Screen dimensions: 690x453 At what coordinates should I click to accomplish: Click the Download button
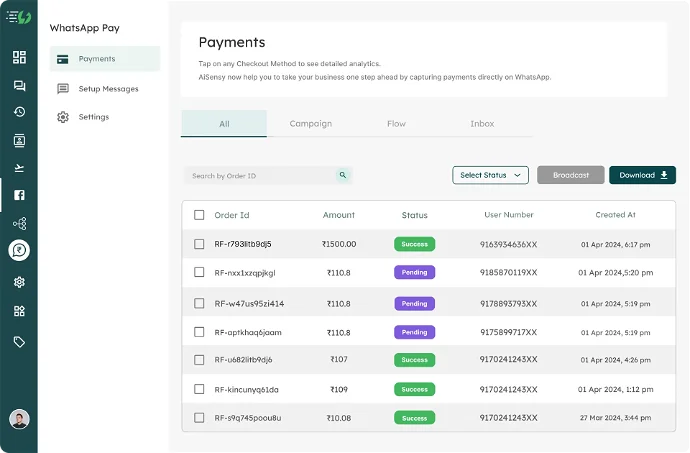[642, 175]
